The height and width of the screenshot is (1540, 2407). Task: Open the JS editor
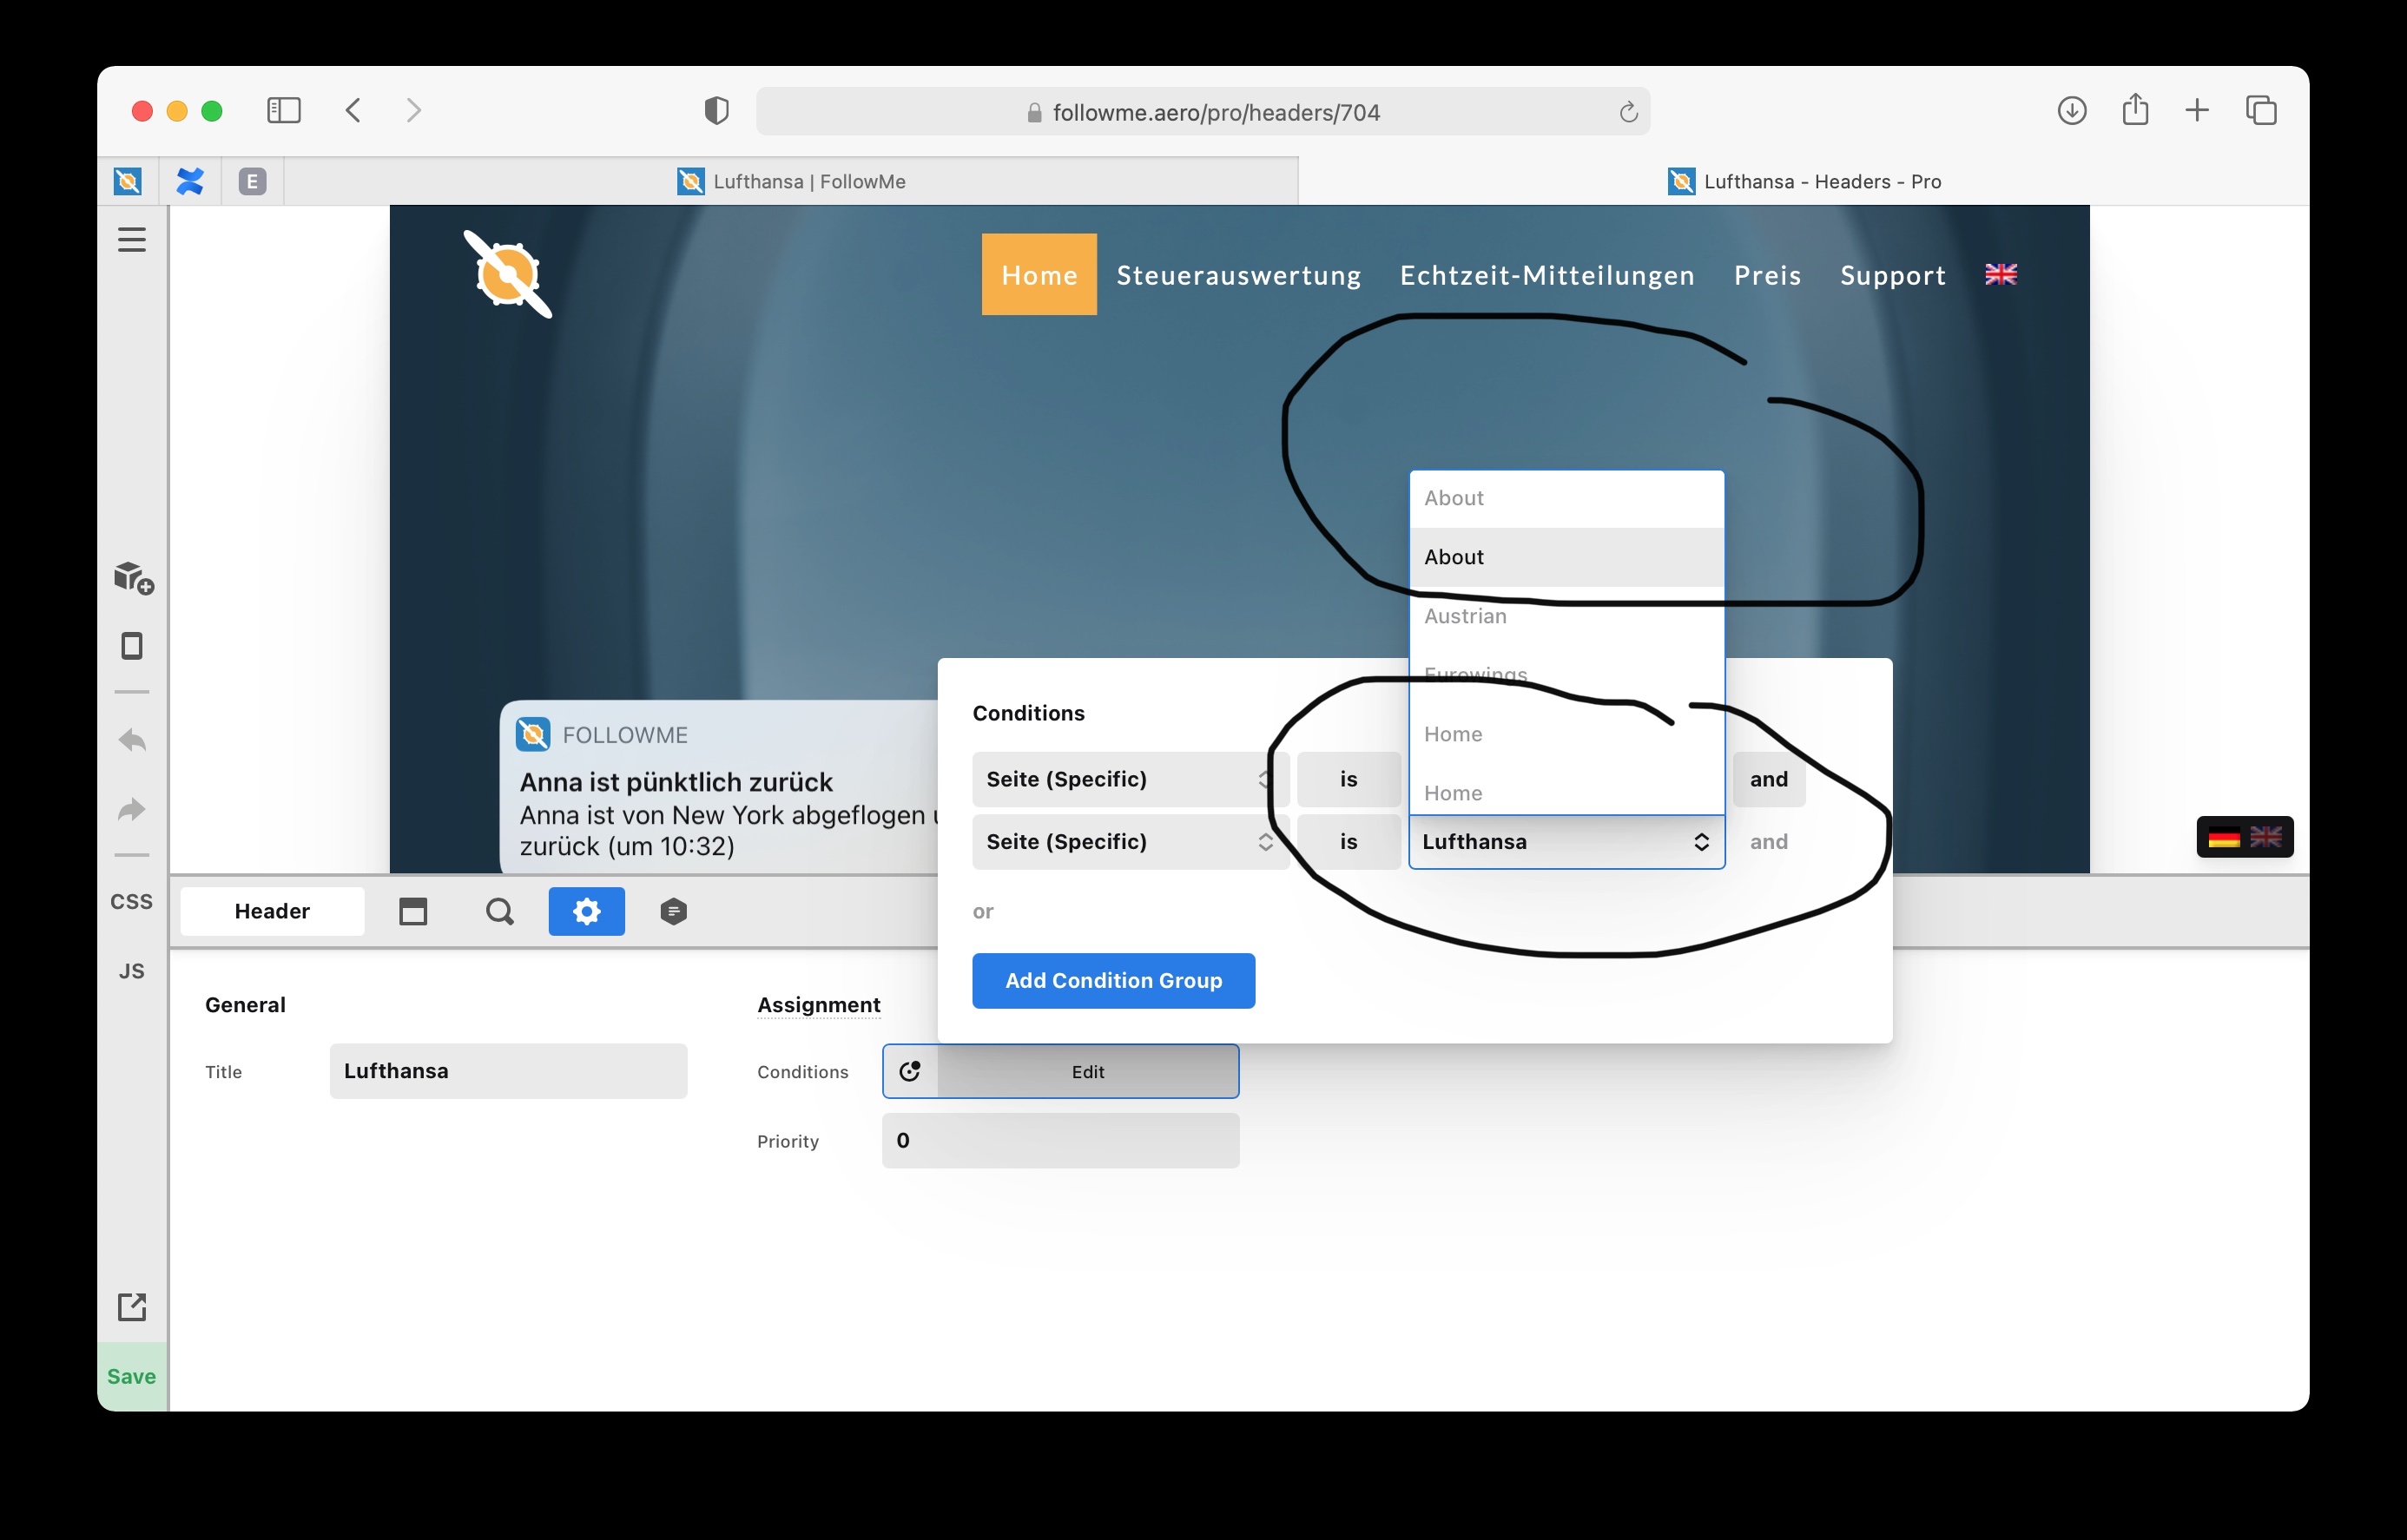[132, 971]
